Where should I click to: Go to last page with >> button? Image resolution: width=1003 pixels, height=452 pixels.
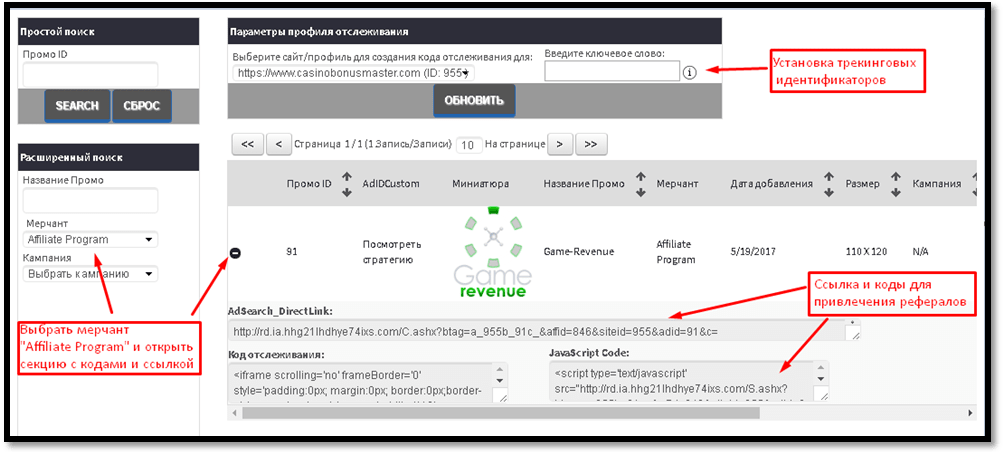pos(591,144)
